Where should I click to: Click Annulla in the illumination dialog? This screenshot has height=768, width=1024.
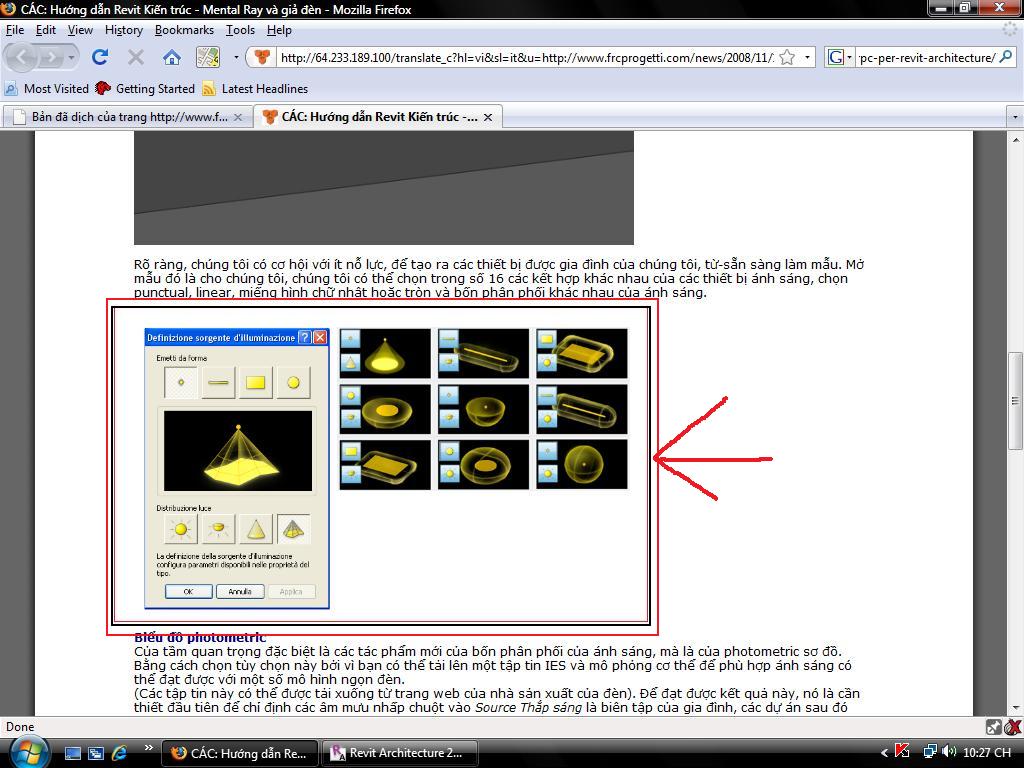240,592
